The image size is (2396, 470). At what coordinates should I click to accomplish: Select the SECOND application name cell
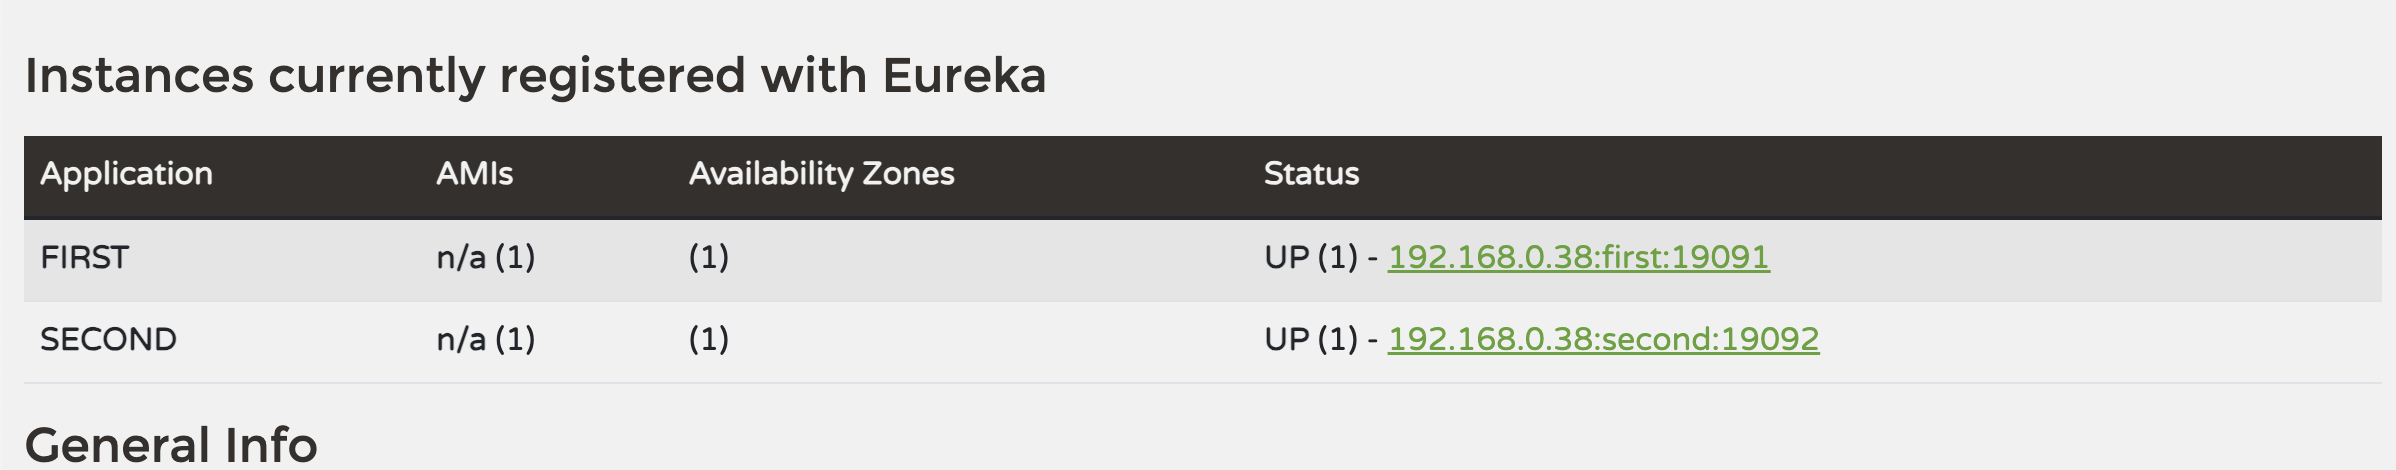(108, 339)
